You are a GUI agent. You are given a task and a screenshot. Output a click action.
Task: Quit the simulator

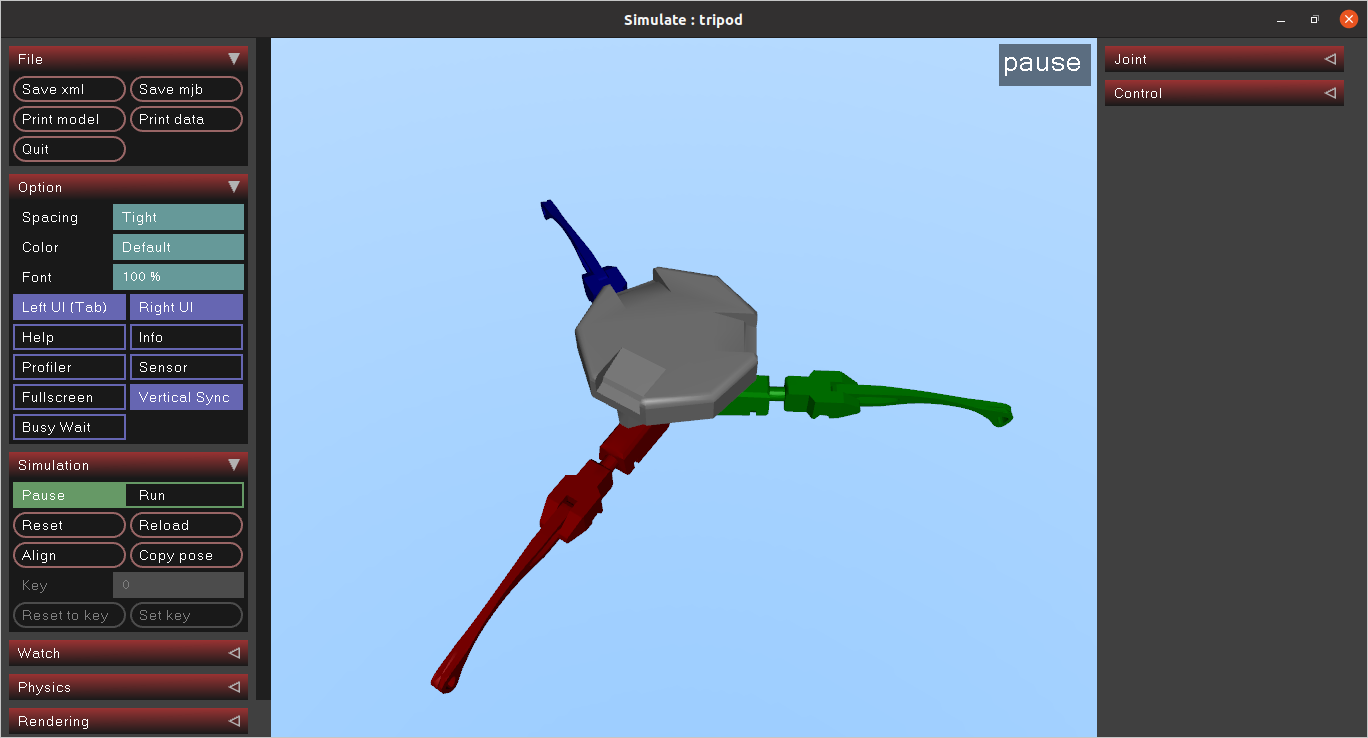point(68,148)
